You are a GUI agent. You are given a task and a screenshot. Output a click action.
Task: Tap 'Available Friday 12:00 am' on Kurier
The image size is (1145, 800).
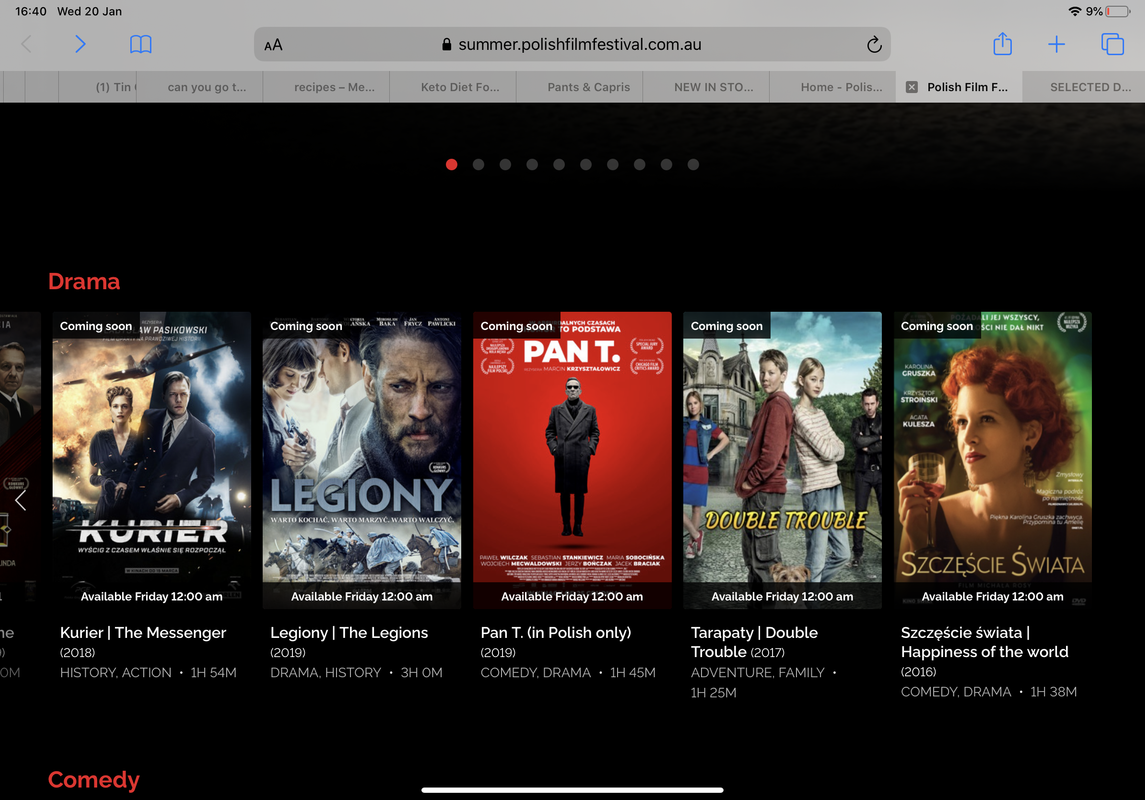point(152,596)
